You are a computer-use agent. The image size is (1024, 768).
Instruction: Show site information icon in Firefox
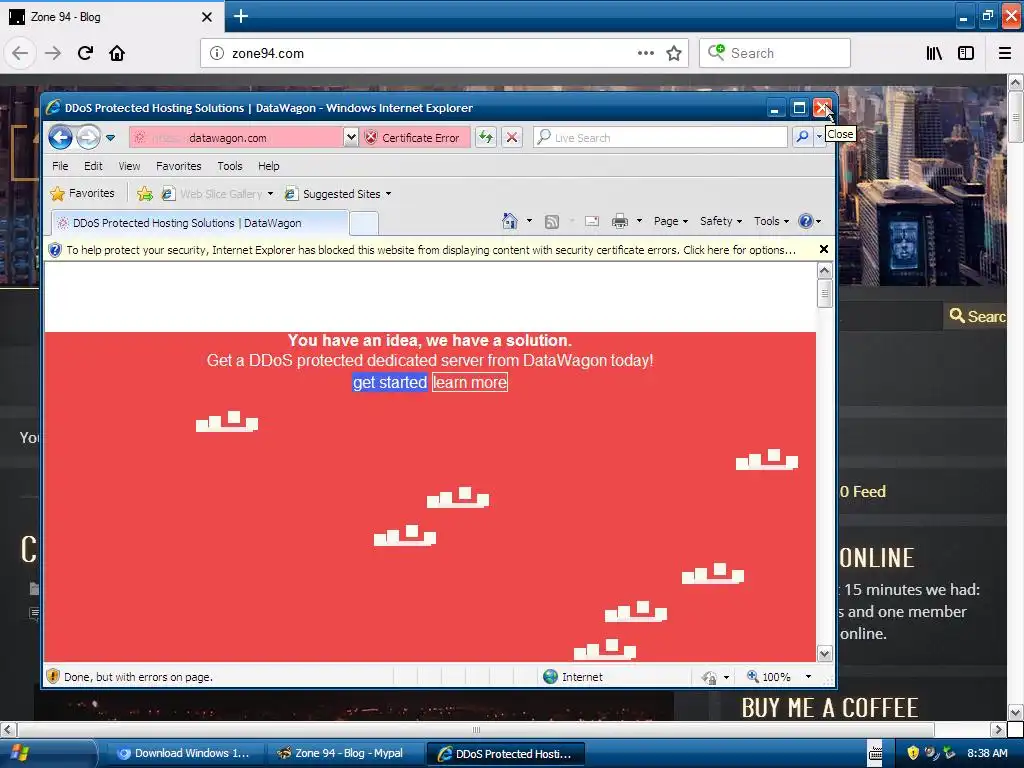pos(217,54)
